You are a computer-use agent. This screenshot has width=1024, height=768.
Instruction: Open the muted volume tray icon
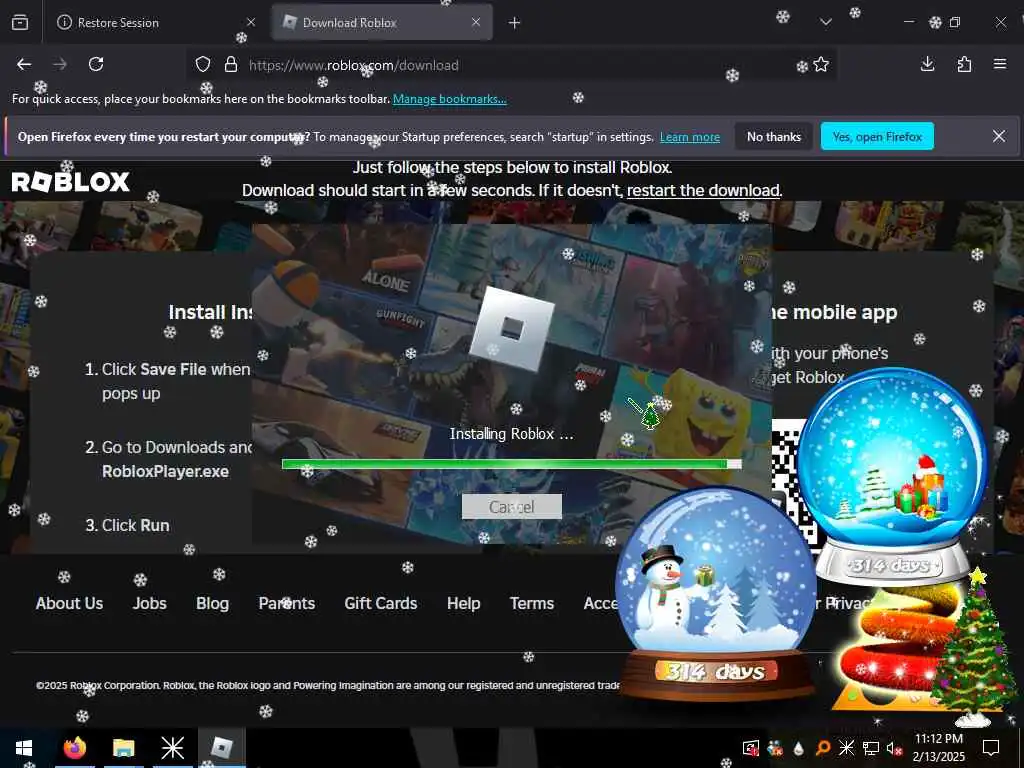pyautogui.click(x=893, y=748)
